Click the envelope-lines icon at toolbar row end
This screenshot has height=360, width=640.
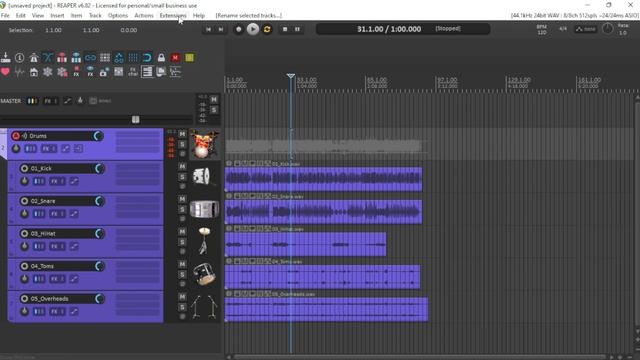175,72
